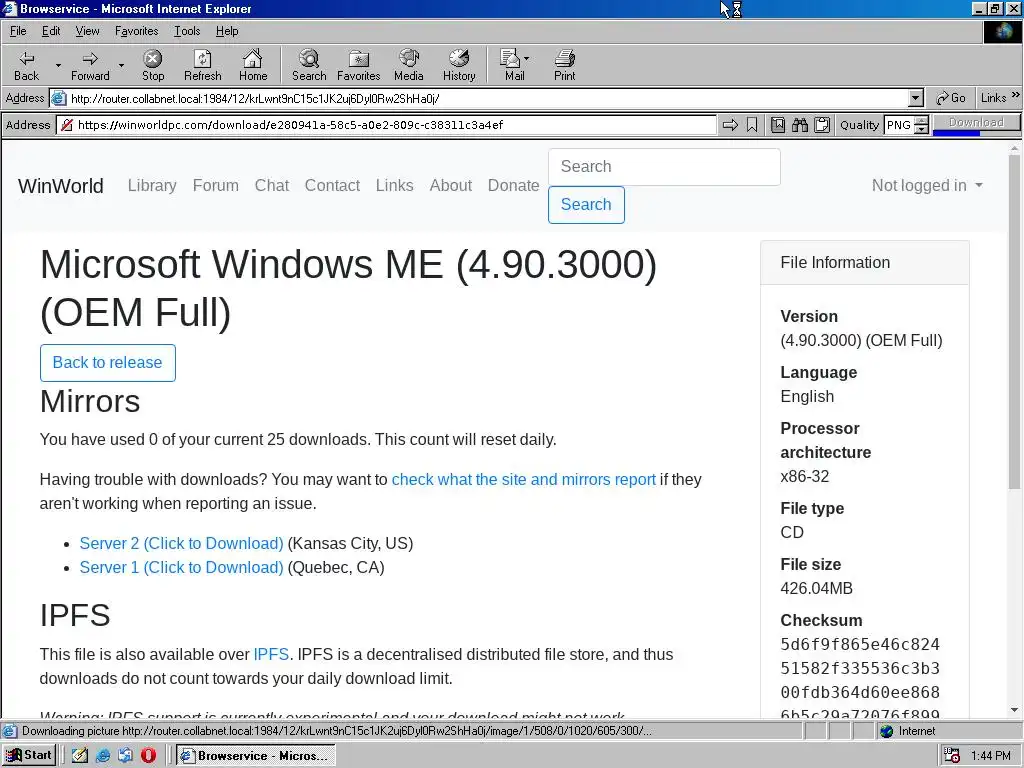Click the Go button in IE address bar
1024x768 pixels.
pyautogui.click(x=951, y=98)
